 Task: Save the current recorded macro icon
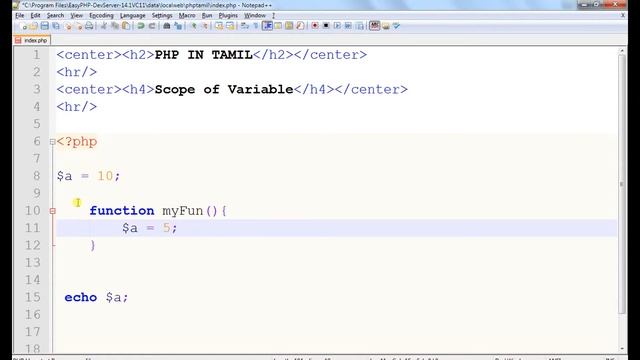tap(360, 26)
